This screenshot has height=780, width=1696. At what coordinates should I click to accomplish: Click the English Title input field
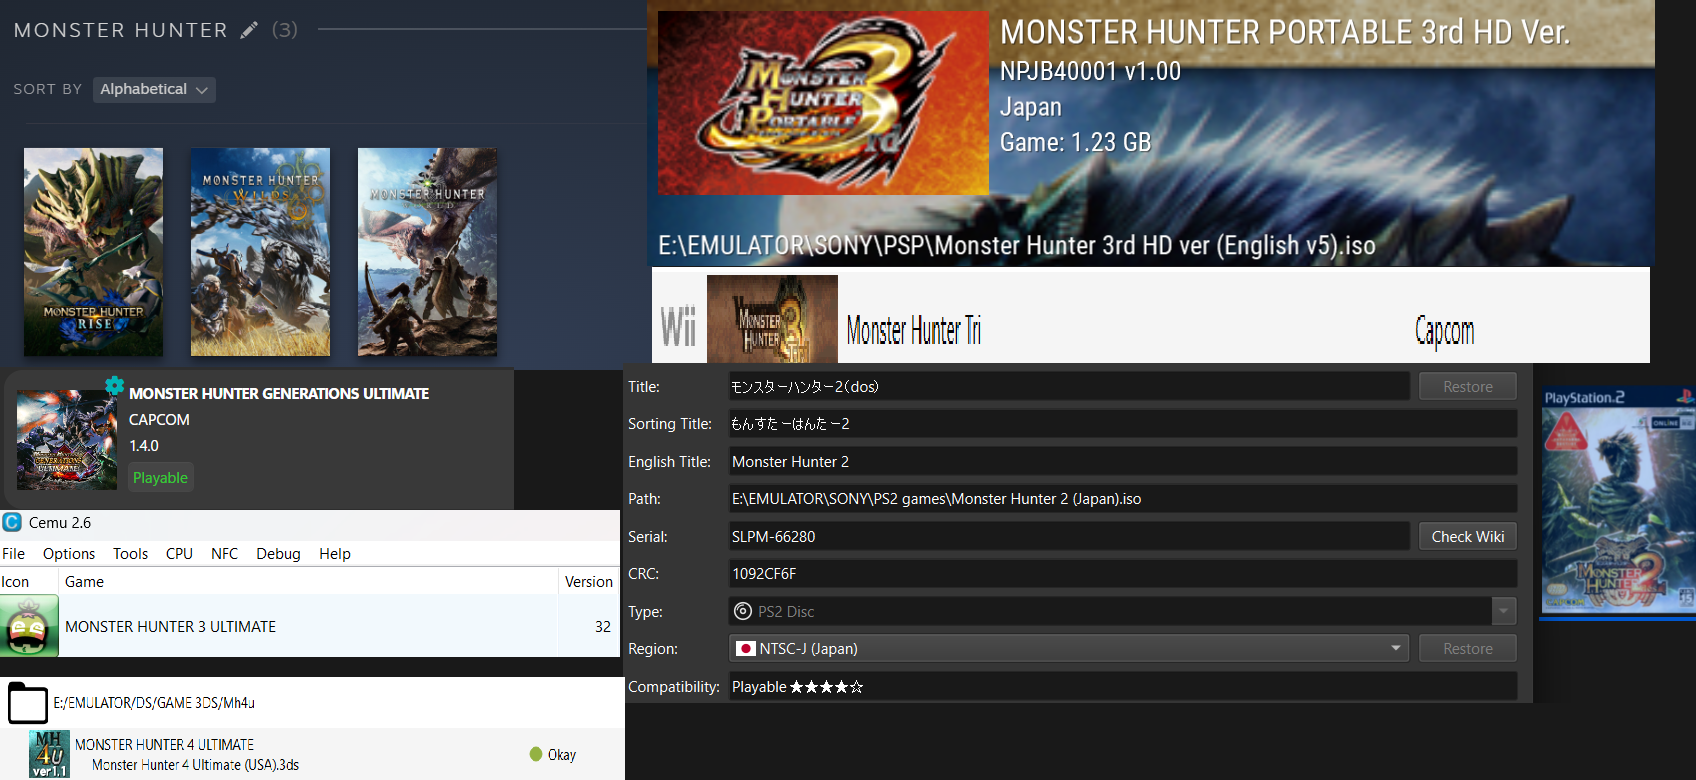1123,462
